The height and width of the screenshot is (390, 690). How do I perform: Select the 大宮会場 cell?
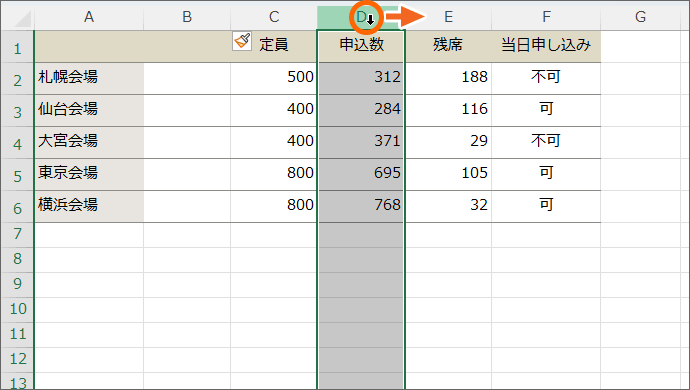tap(89, 143)
